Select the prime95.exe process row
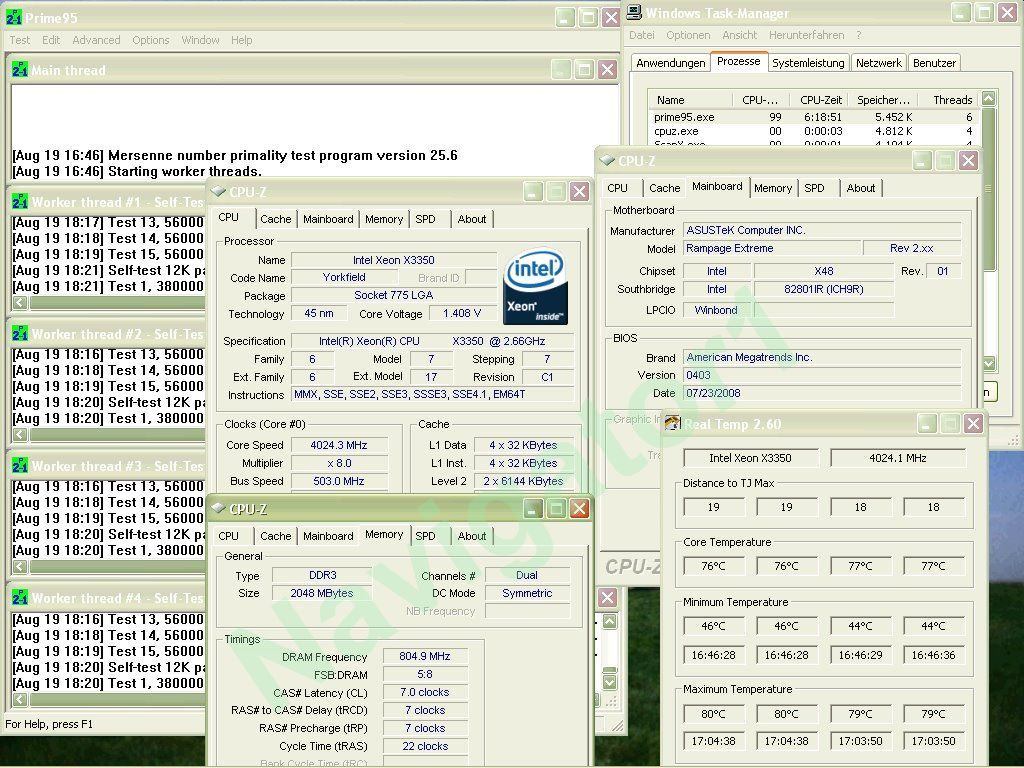The height and width of the screenshot is (768, 1024). tap(814, 117)
